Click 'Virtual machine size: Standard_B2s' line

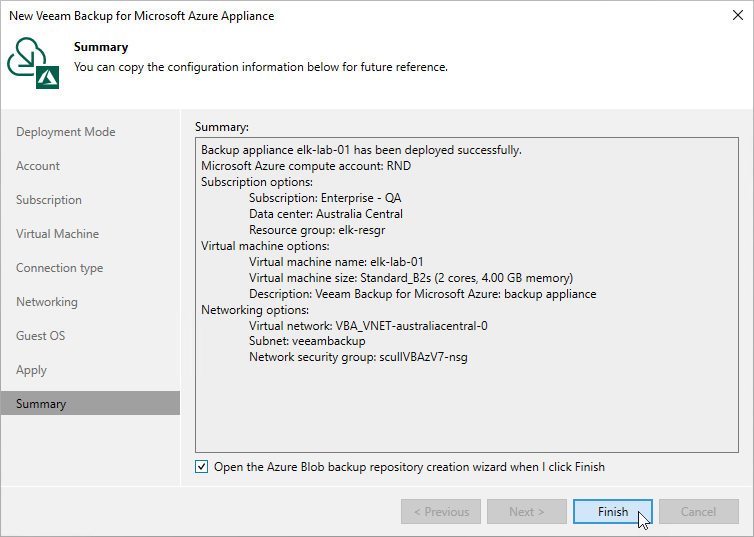tap(411, 278)
